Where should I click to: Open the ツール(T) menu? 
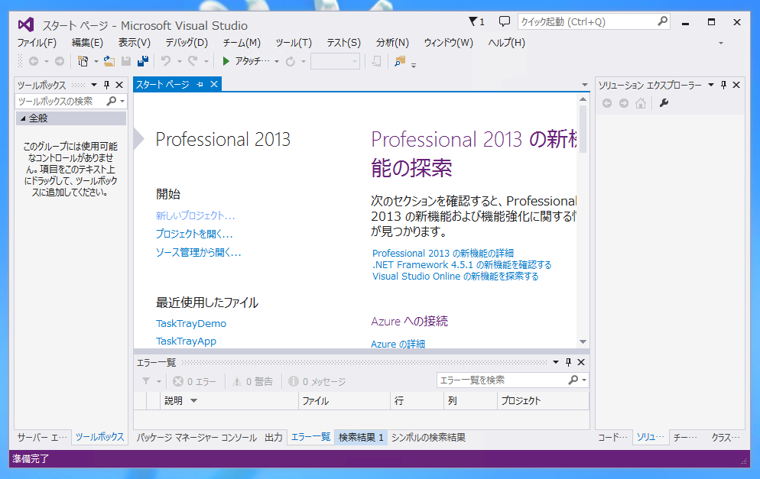tap(294, 43)
